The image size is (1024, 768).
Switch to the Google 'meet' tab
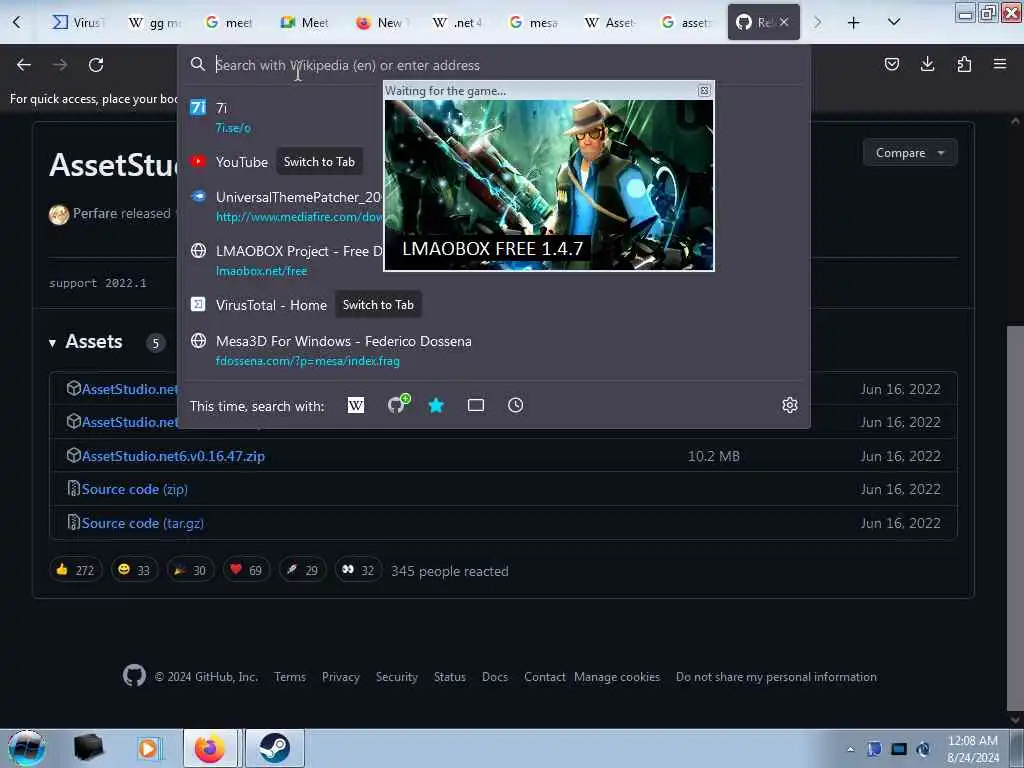[x=229, y=23]
